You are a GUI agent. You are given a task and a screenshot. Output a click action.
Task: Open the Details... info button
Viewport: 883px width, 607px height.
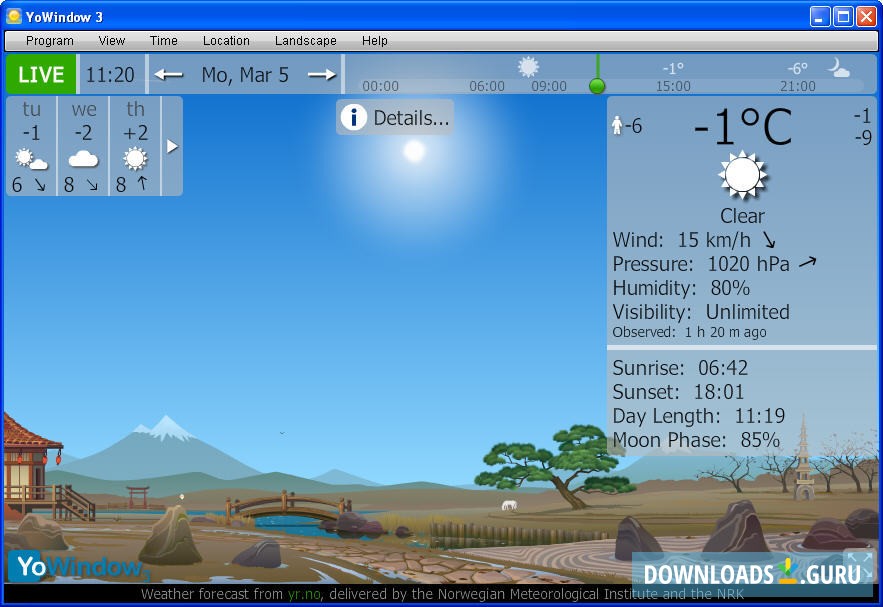point(395,118)
